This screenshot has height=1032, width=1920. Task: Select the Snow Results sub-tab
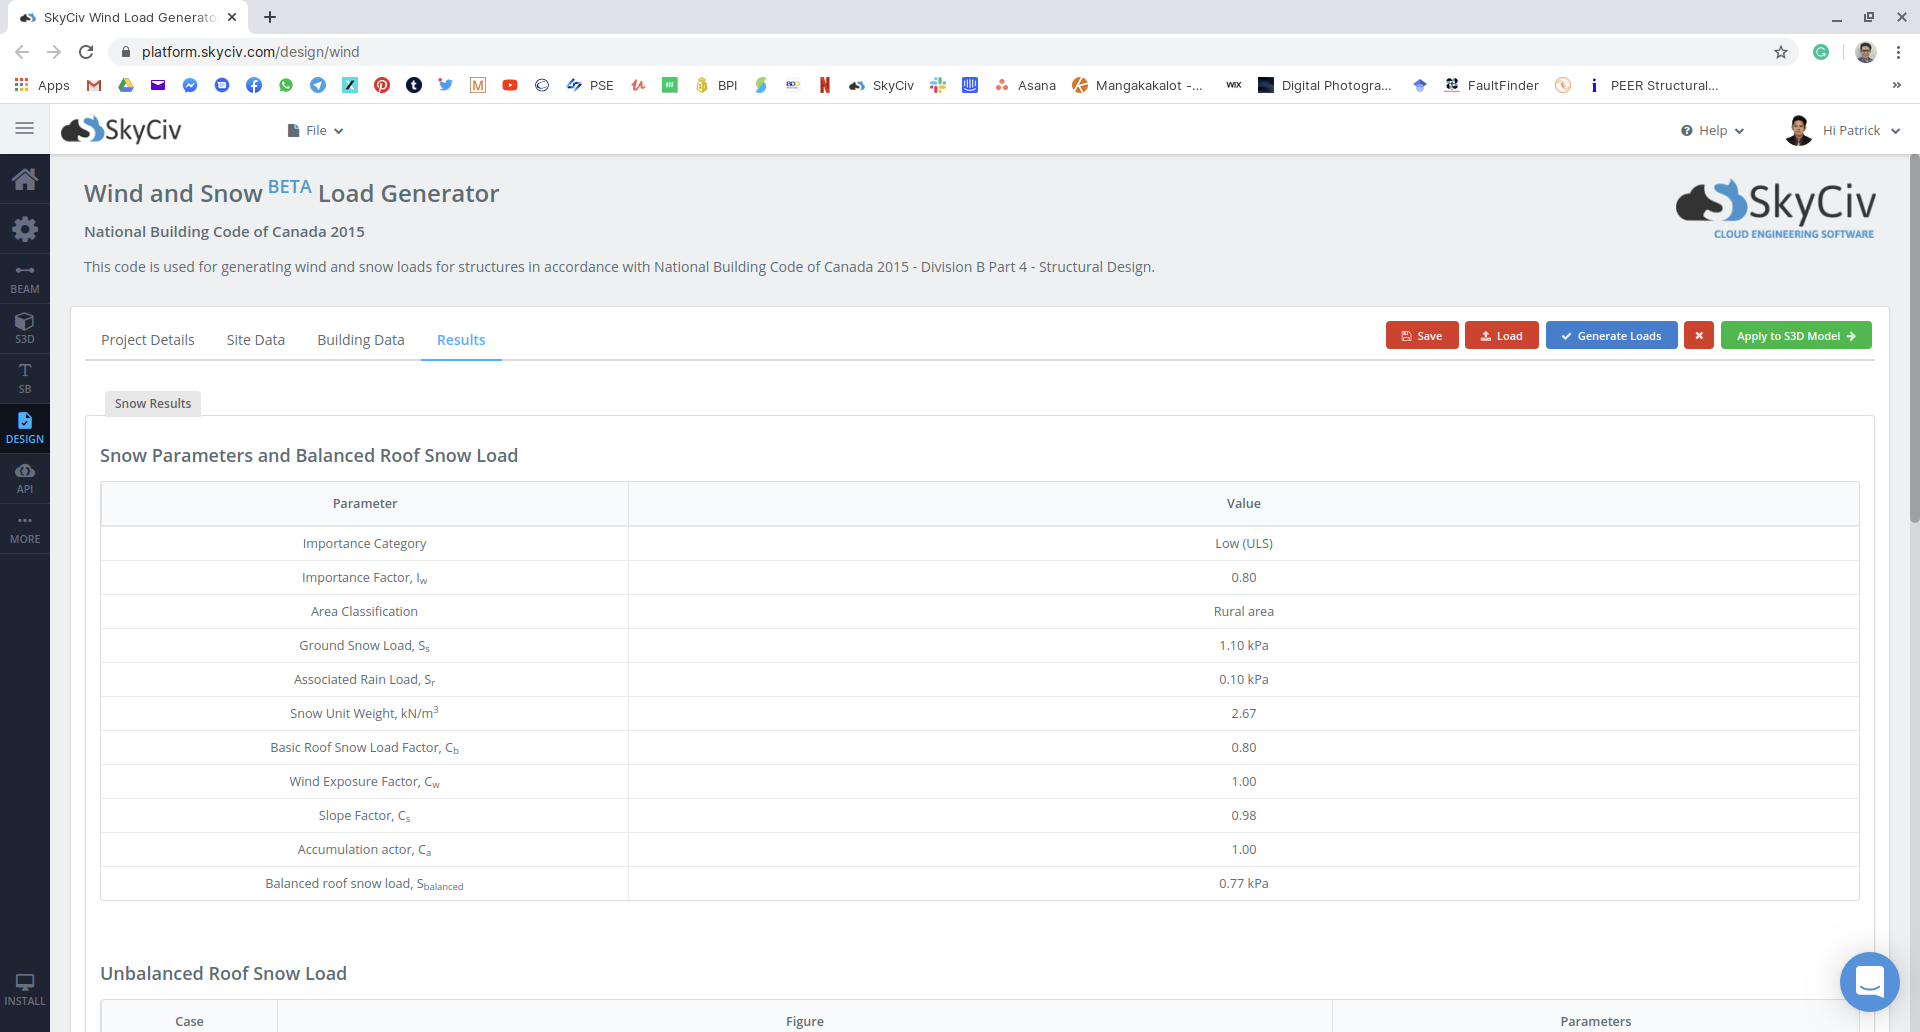pos(153,403)
